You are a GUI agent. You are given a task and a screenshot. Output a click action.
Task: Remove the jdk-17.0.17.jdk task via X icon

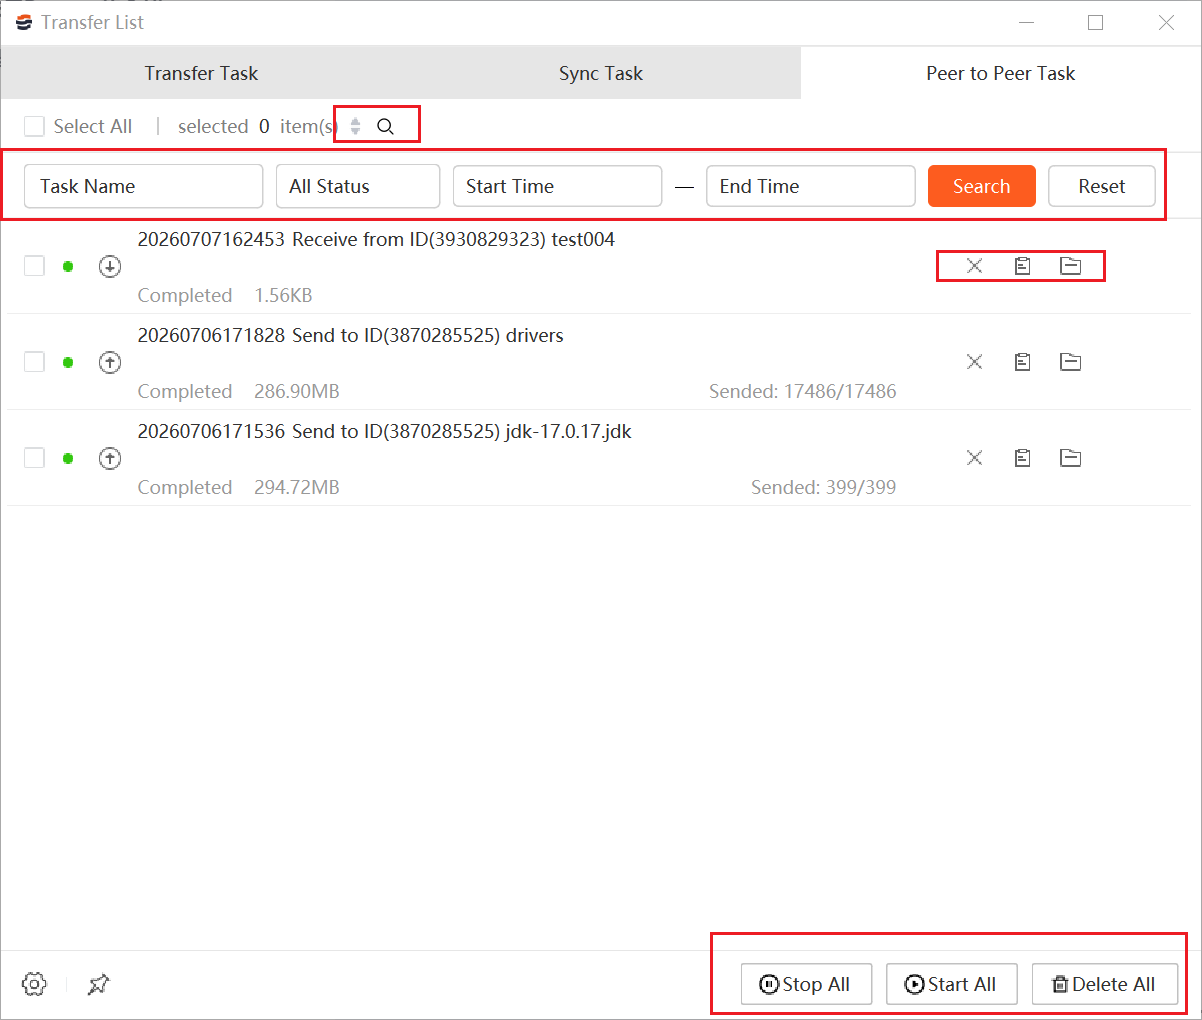[x=974, y=458]
